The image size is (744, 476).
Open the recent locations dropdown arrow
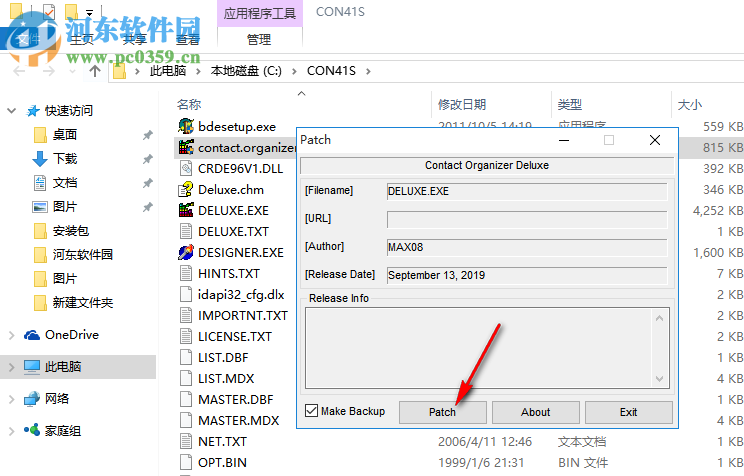(72, 71)
